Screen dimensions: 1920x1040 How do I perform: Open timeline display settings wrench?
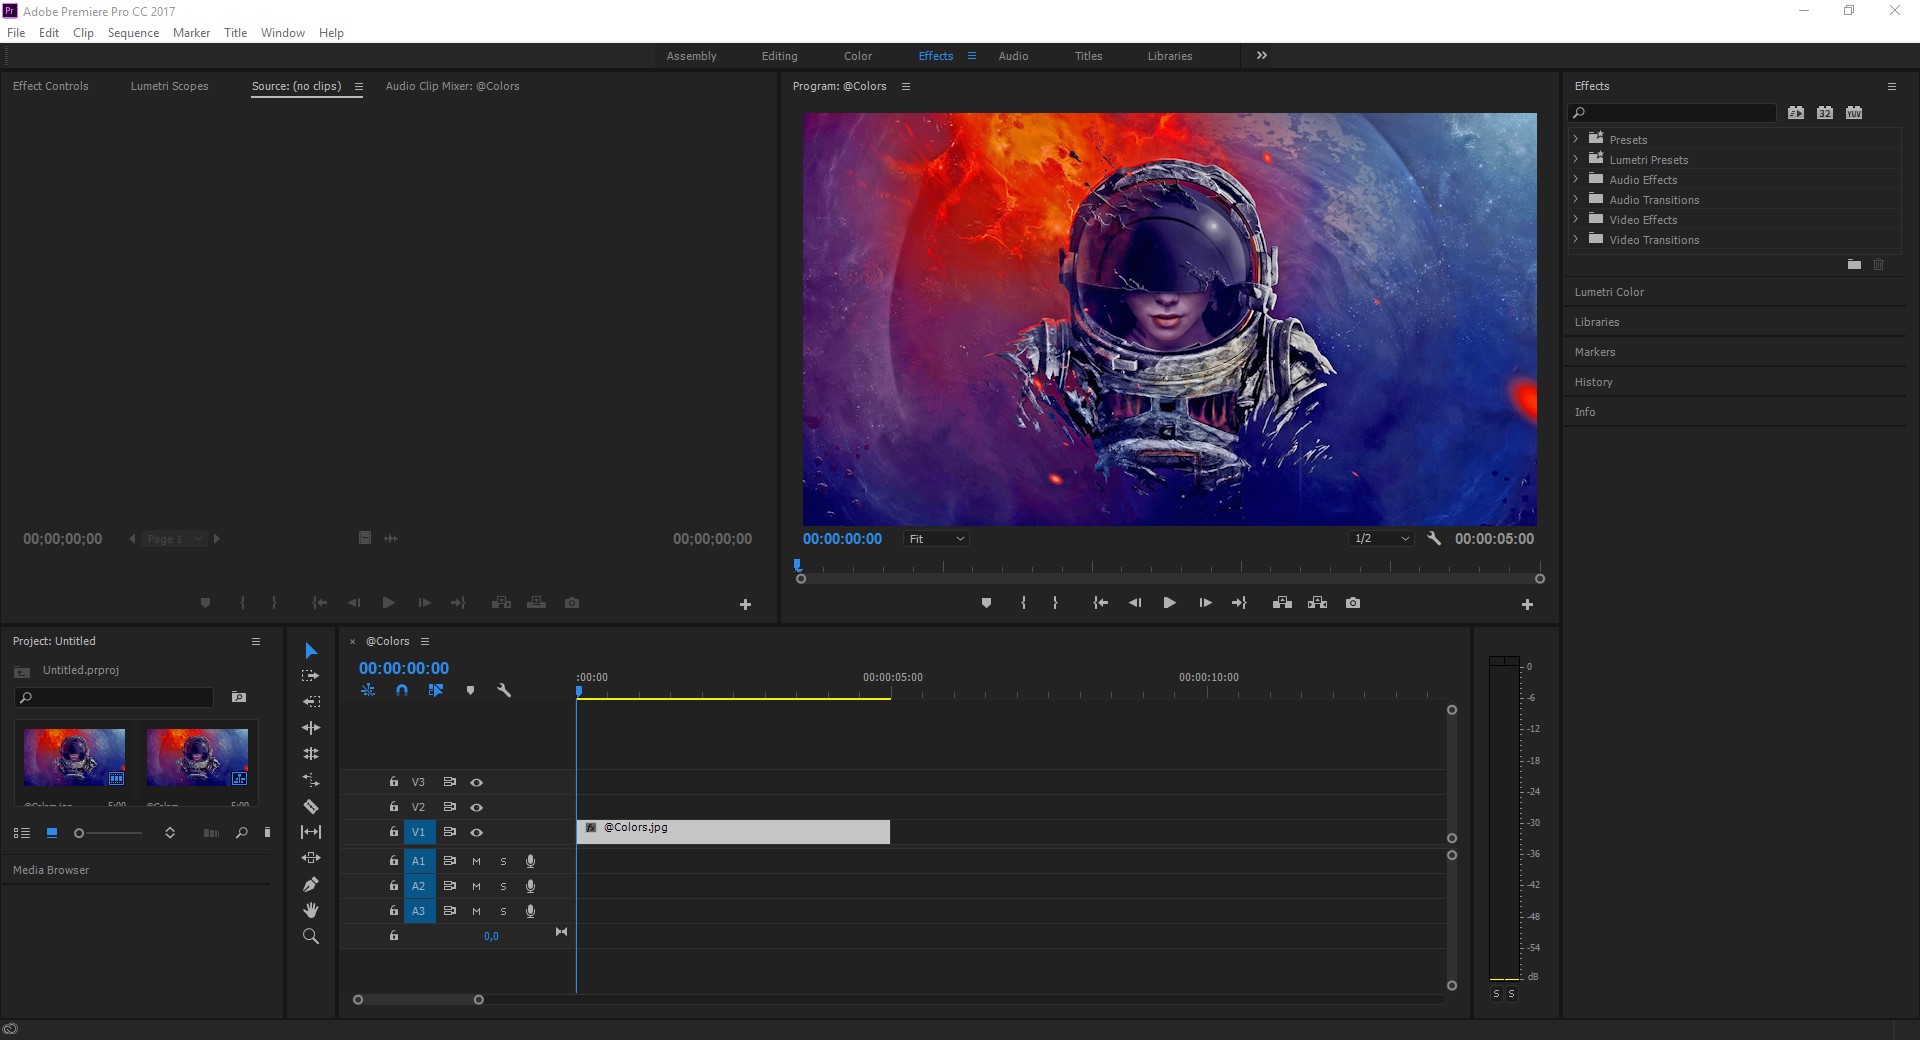tap(504, 690)
